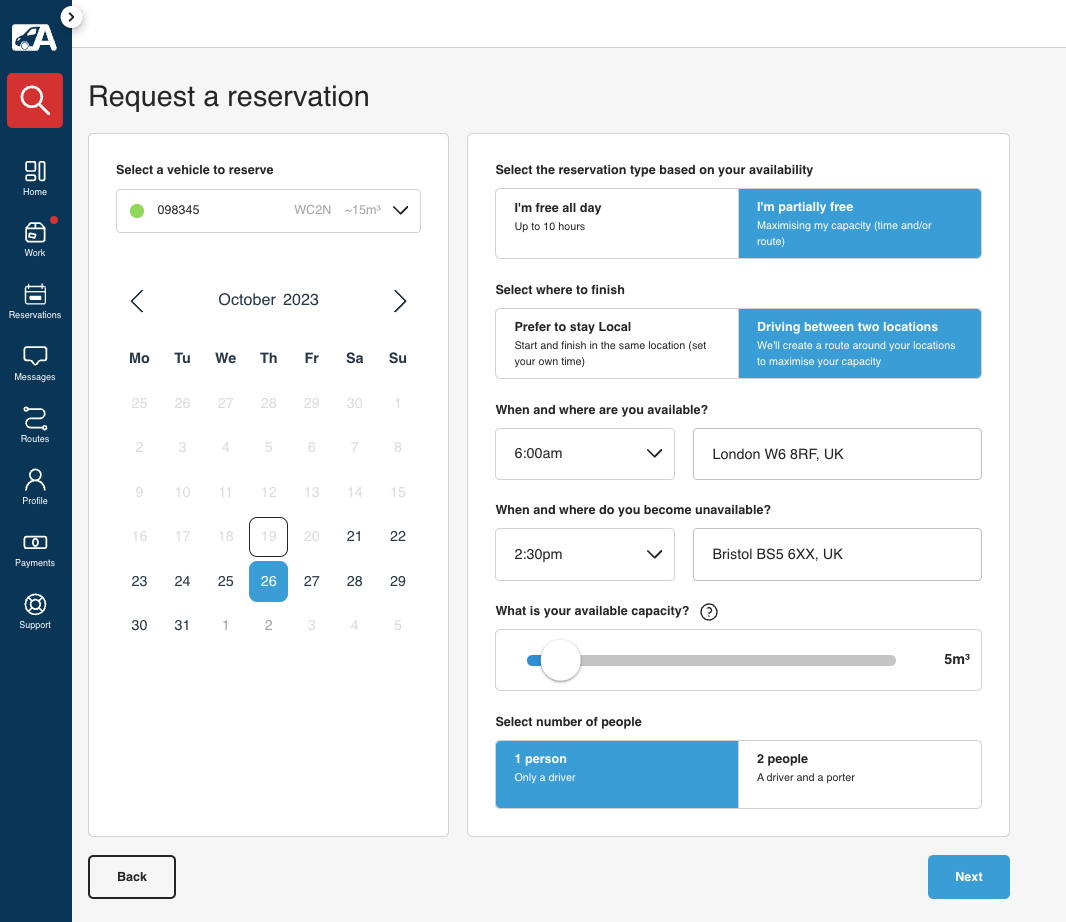Choose "Prefer to stay Local" option
The width and height of the screenshot is (1066, 922).
616,343
